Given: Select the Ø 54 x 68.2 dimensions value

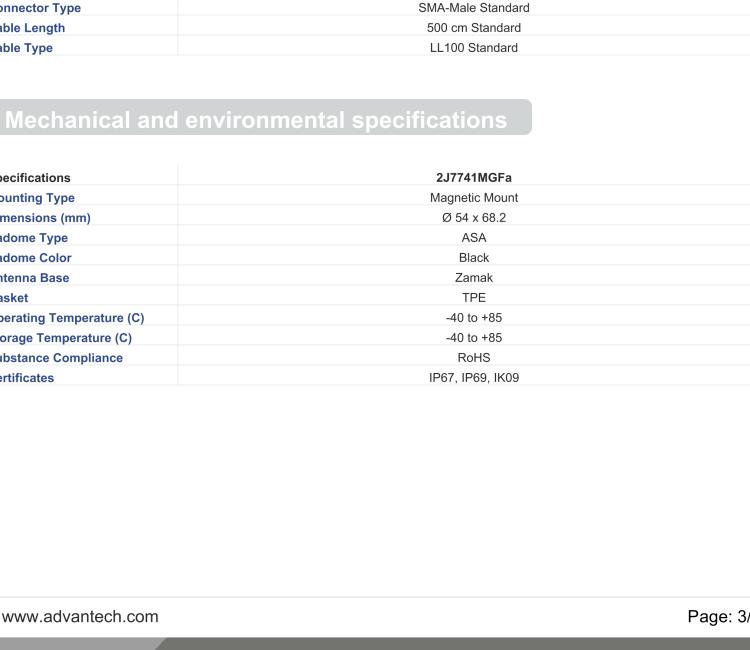Looking at the screenshot, I should coord(473,218).
